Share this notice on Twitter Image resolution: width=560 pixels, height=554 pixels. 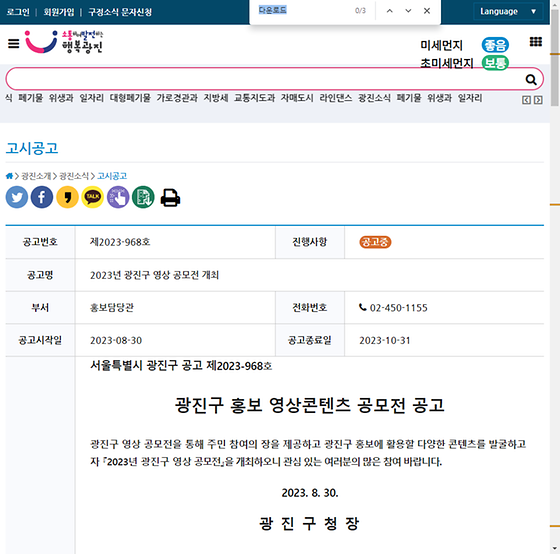pos(17,197)
